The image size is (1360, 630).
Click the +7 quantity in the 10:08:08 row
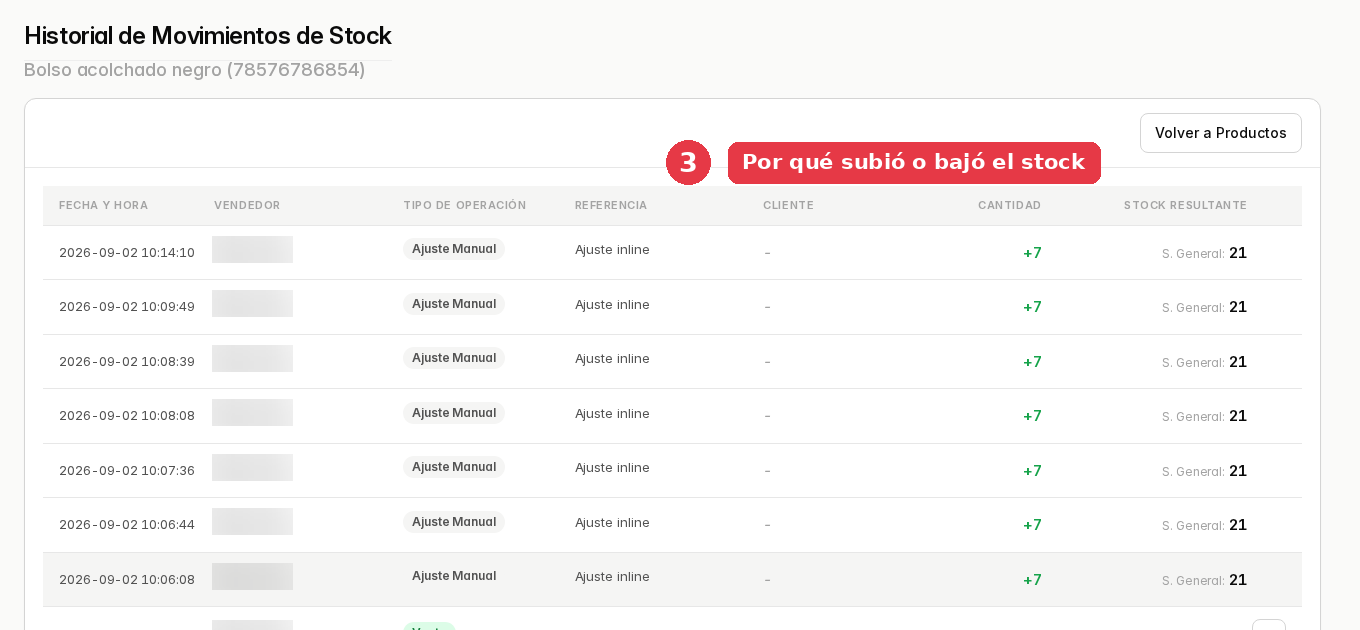pos(1032,416)
